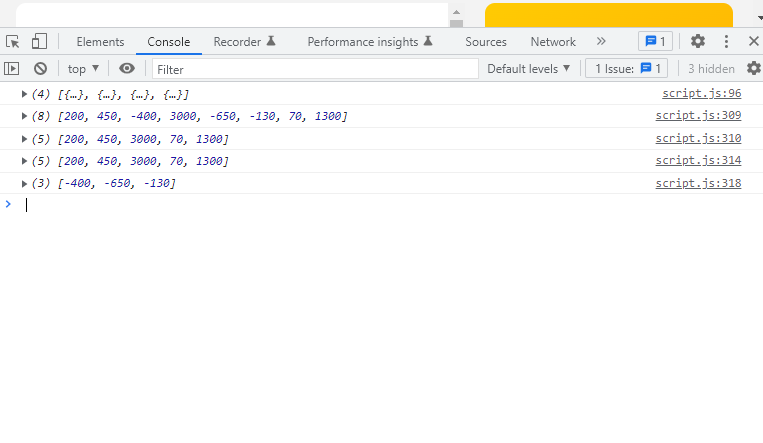The height and width of the screenshot is (443, 763).
Task: Open the script.js:310 source link
Action: pyautogui.click(x=698, y=138)
